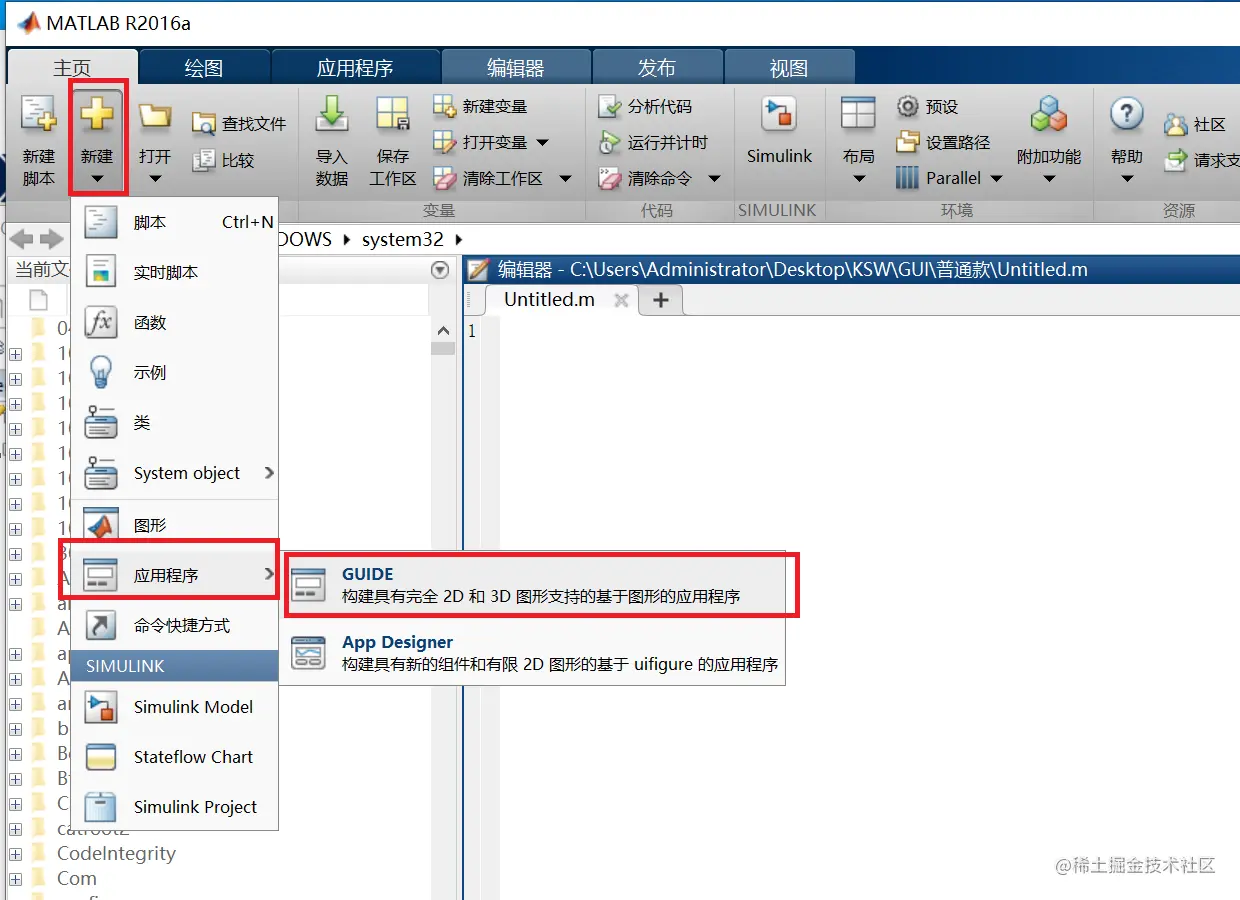Click the 打开 folder icon

[155, 115]
